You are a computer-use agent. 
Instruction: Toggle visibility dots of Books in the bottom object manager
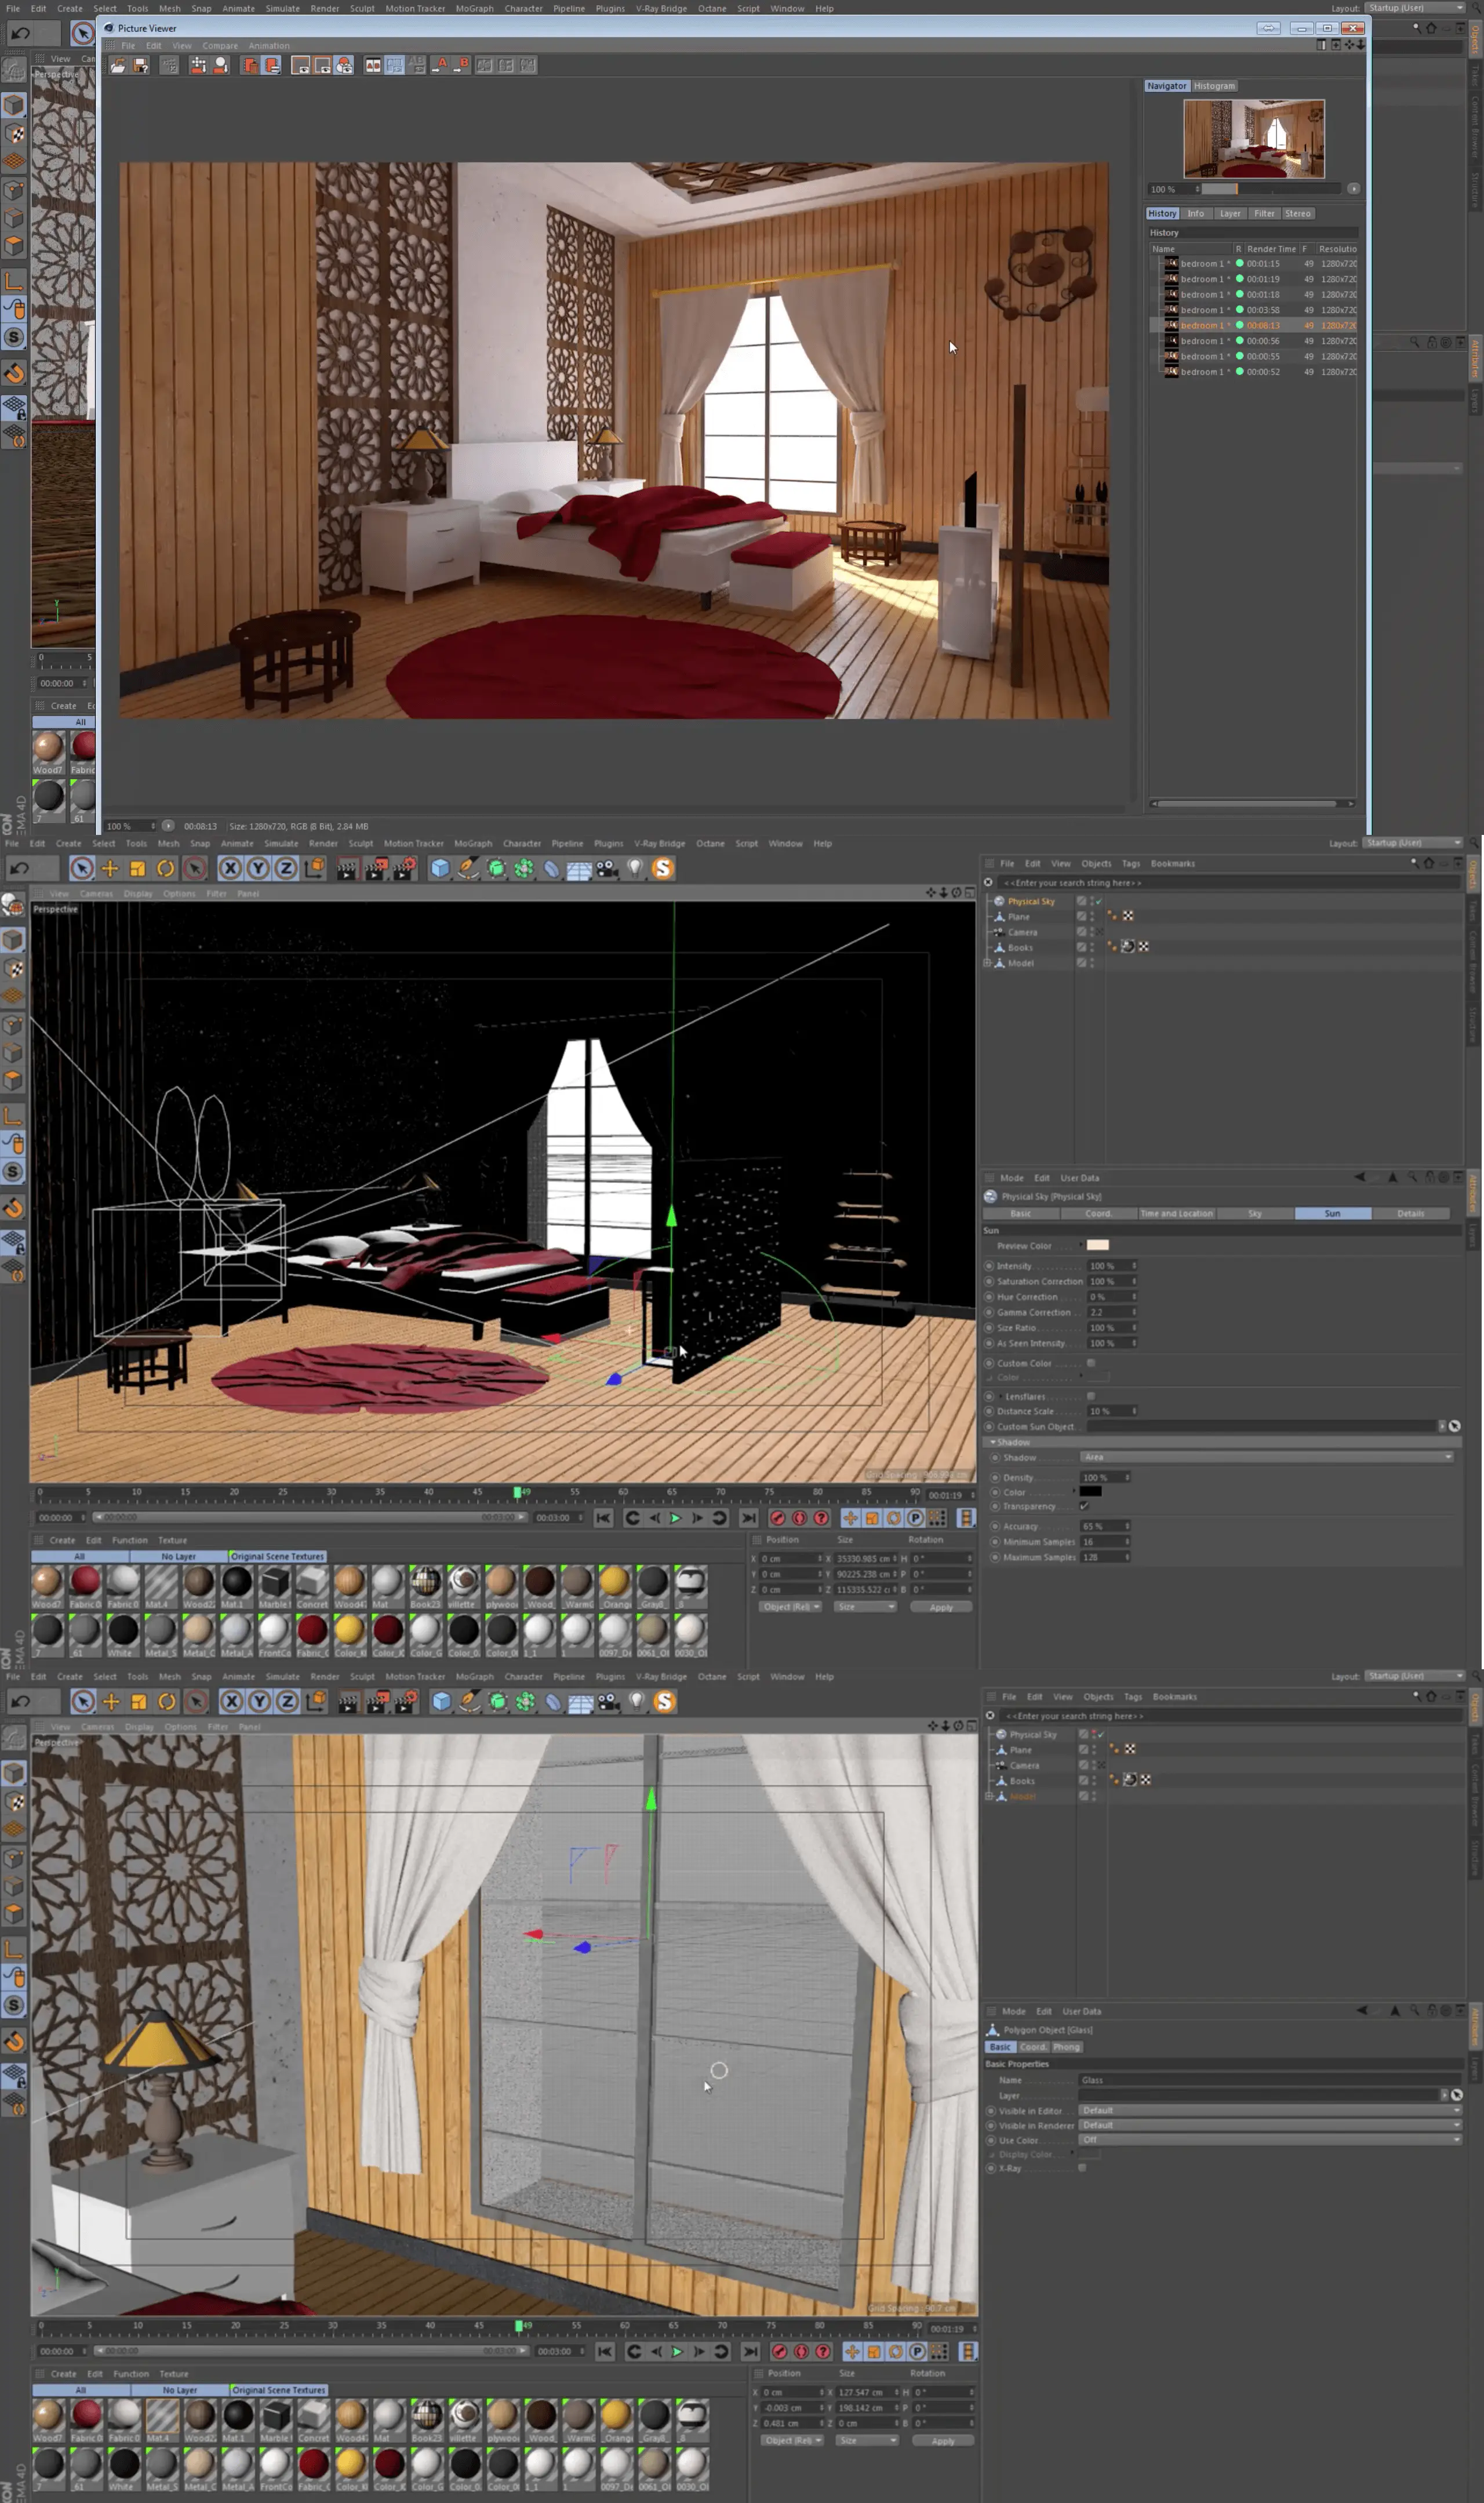[x=1093, y=1781]
